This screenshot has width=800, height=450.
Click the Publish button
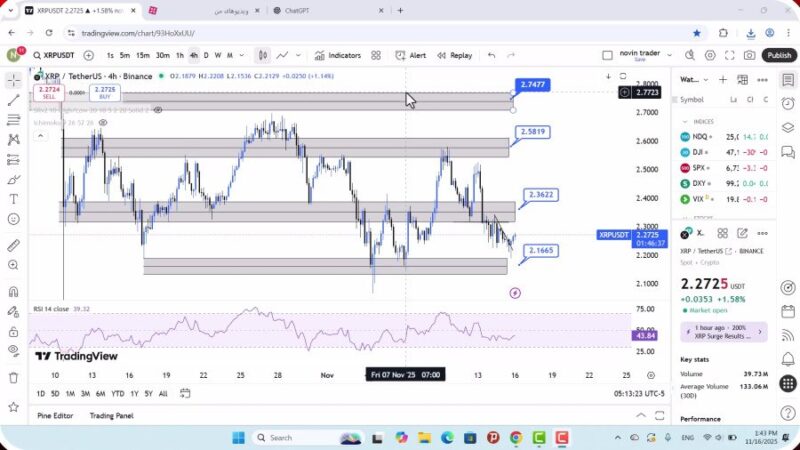(778, 56)
